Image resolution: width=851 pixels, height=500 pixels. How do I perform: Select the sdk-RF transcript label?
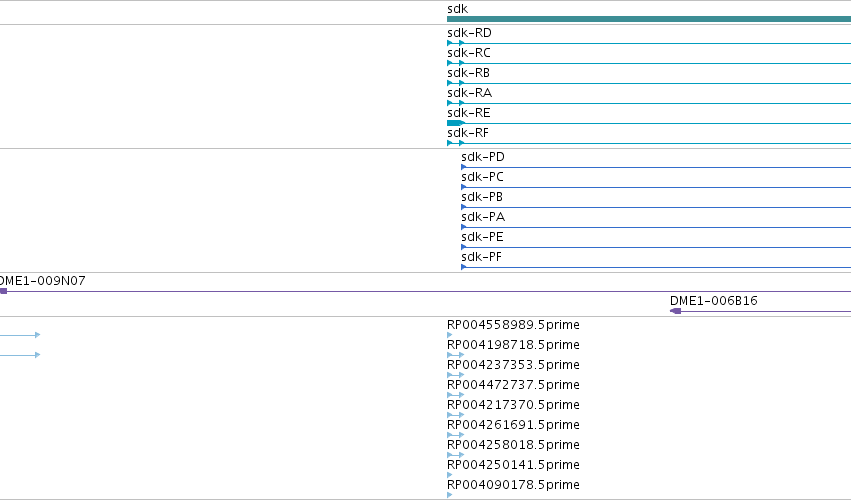point(468,133)
